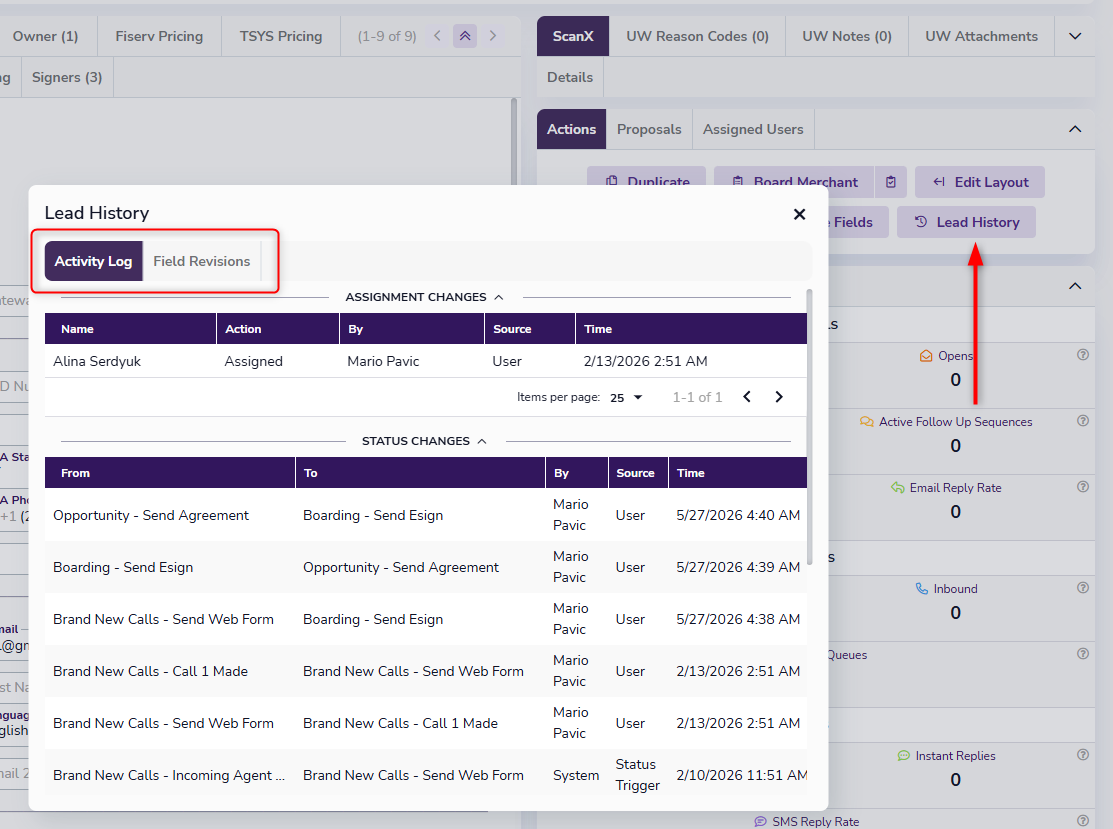Click the Inbound phone icon
The image size is (1113, 829).
pyautogui.click(x=921, y=588)
